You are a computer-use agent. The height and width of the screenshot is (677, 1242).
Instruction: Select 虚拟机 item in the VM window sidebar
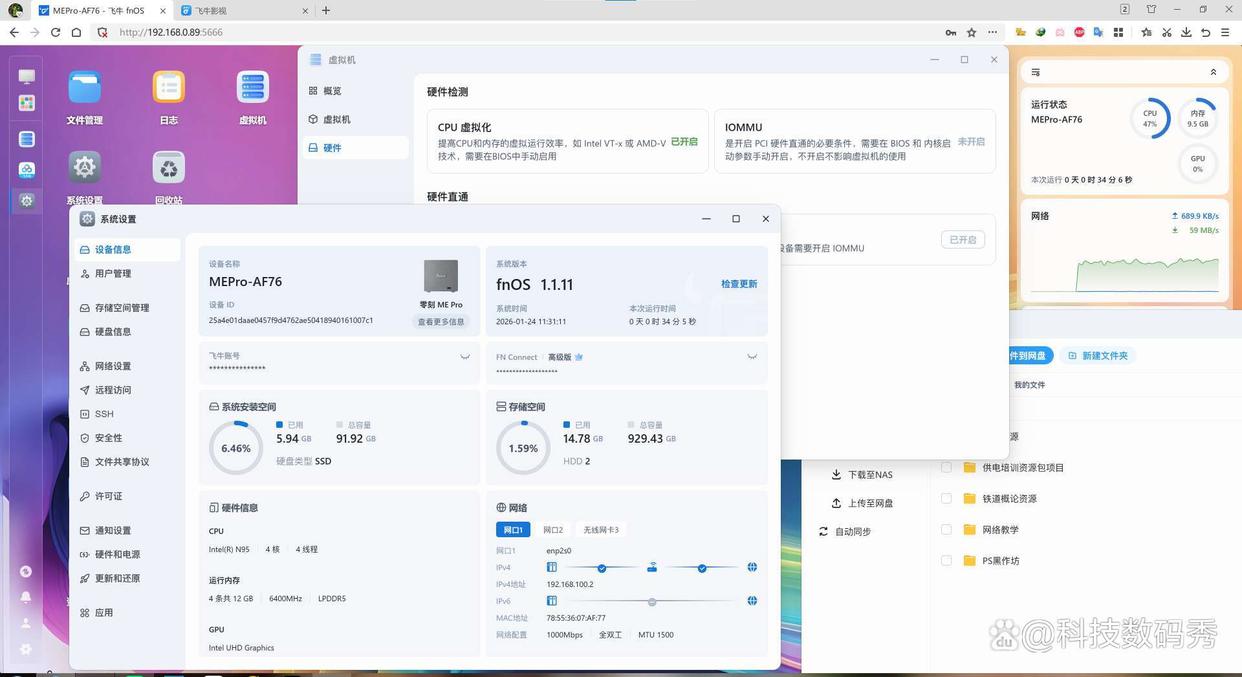coord(355,119)
